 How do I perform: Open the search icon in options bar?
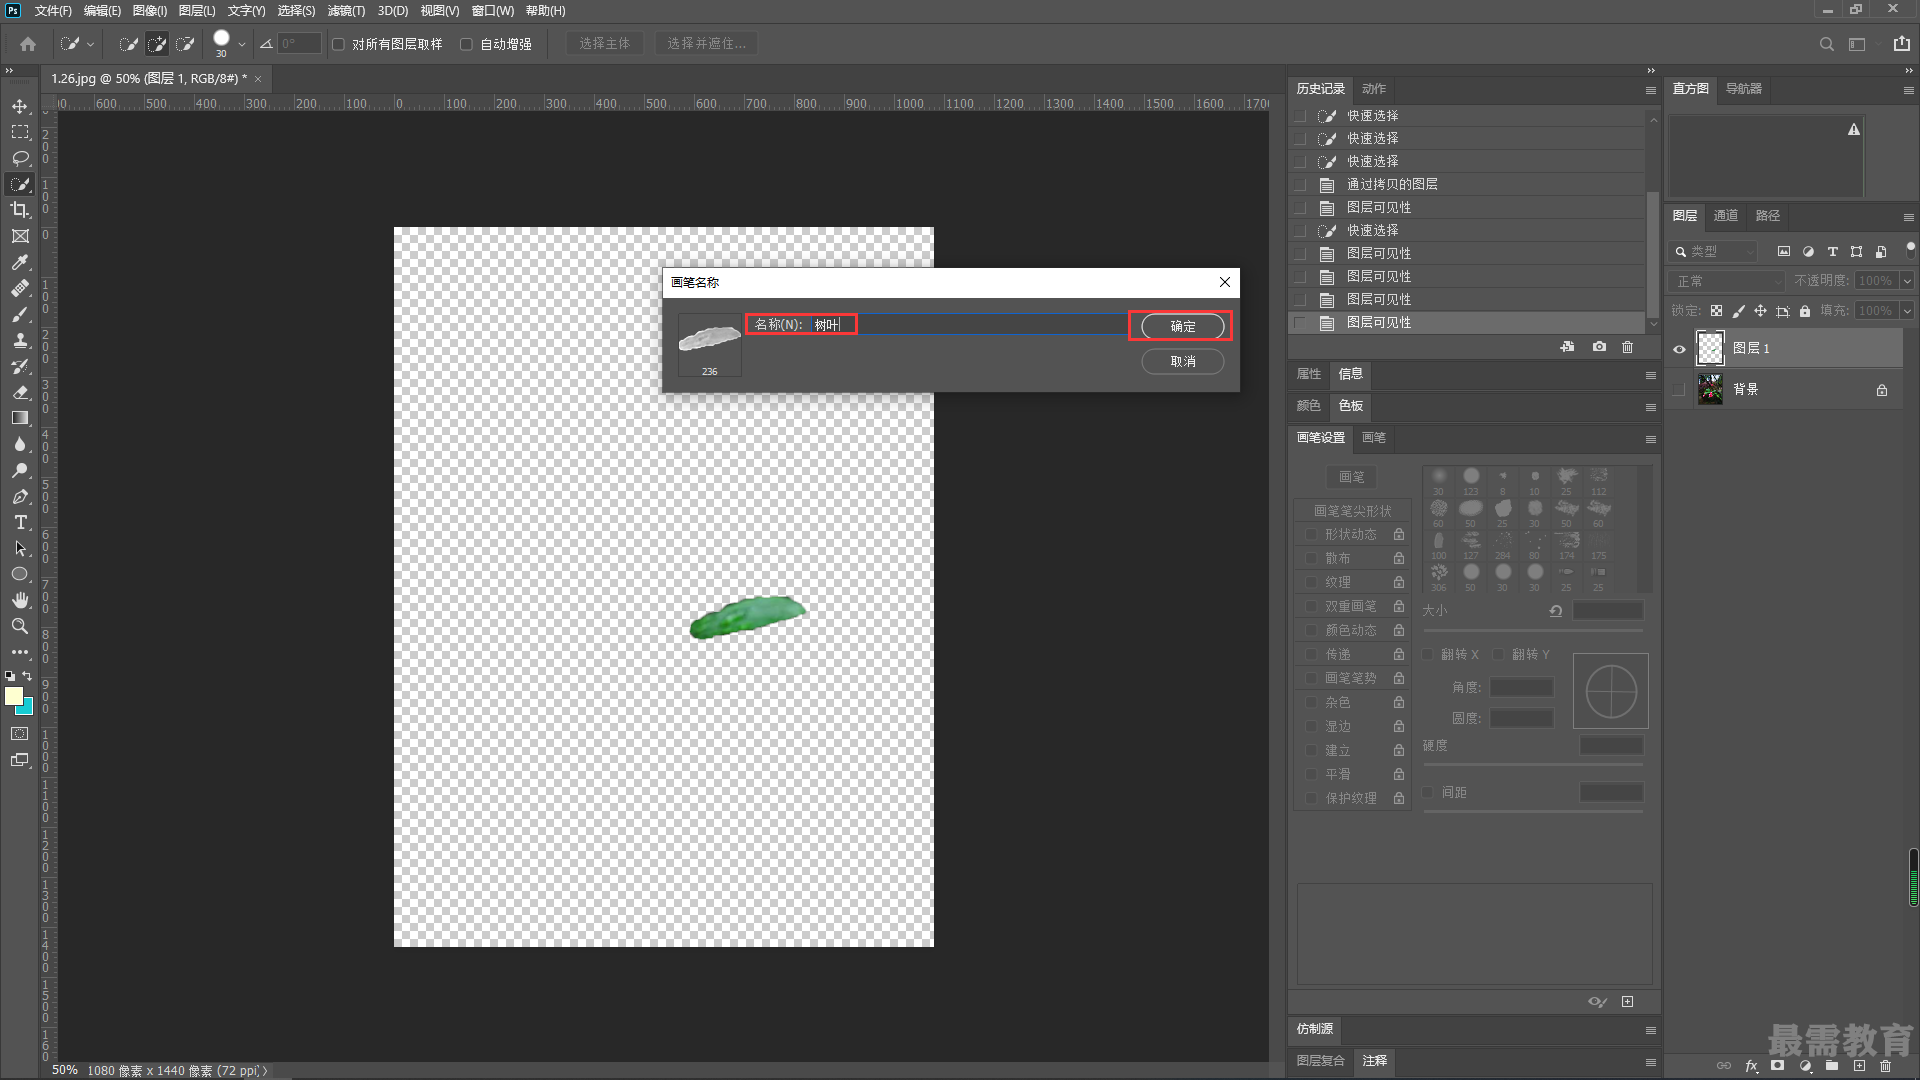(1826, 44)
